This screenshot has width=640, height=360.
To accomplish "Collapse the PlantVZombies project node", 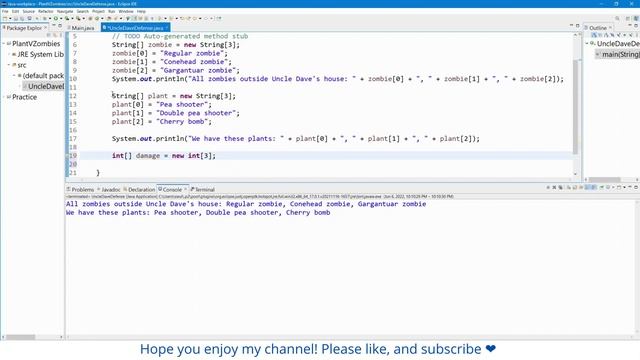I will [x=4, y=43].
